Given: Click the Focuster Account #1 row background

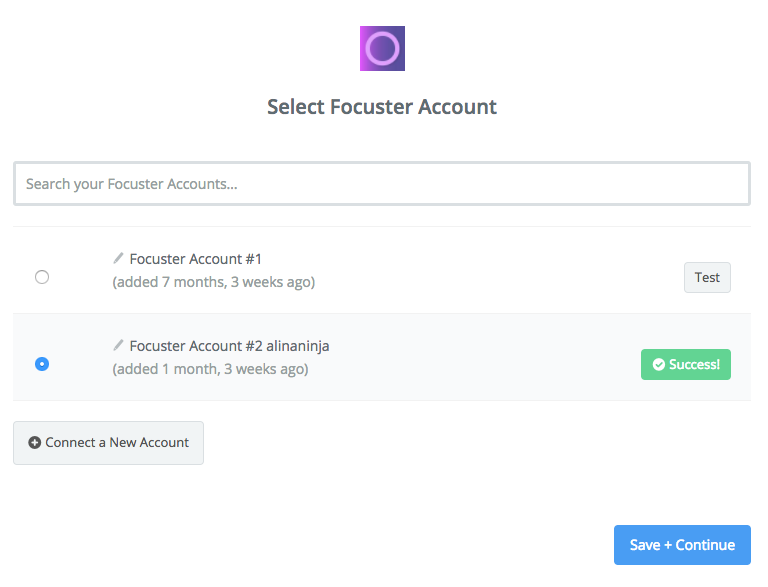Looking at the screenshot, I should point(382,270).
